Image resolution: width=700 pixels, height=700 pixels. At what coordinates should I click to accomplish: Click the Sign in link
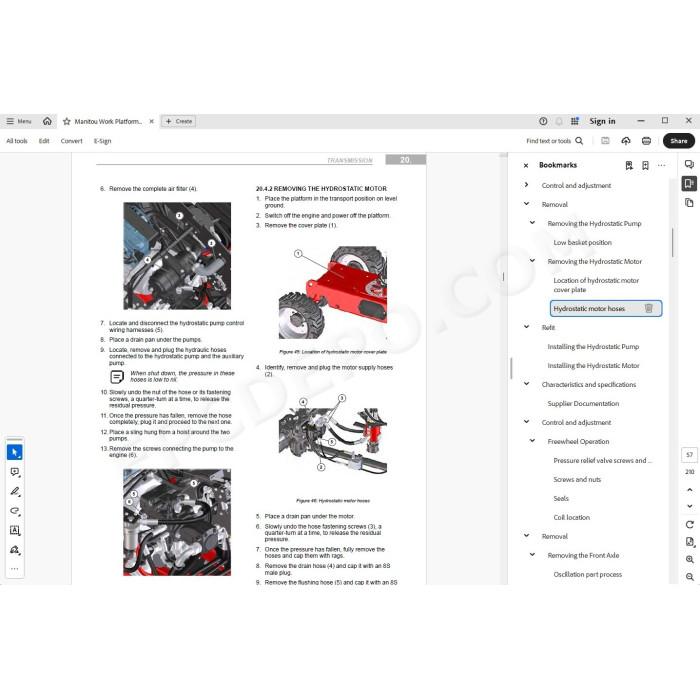(x=602, y=121)
